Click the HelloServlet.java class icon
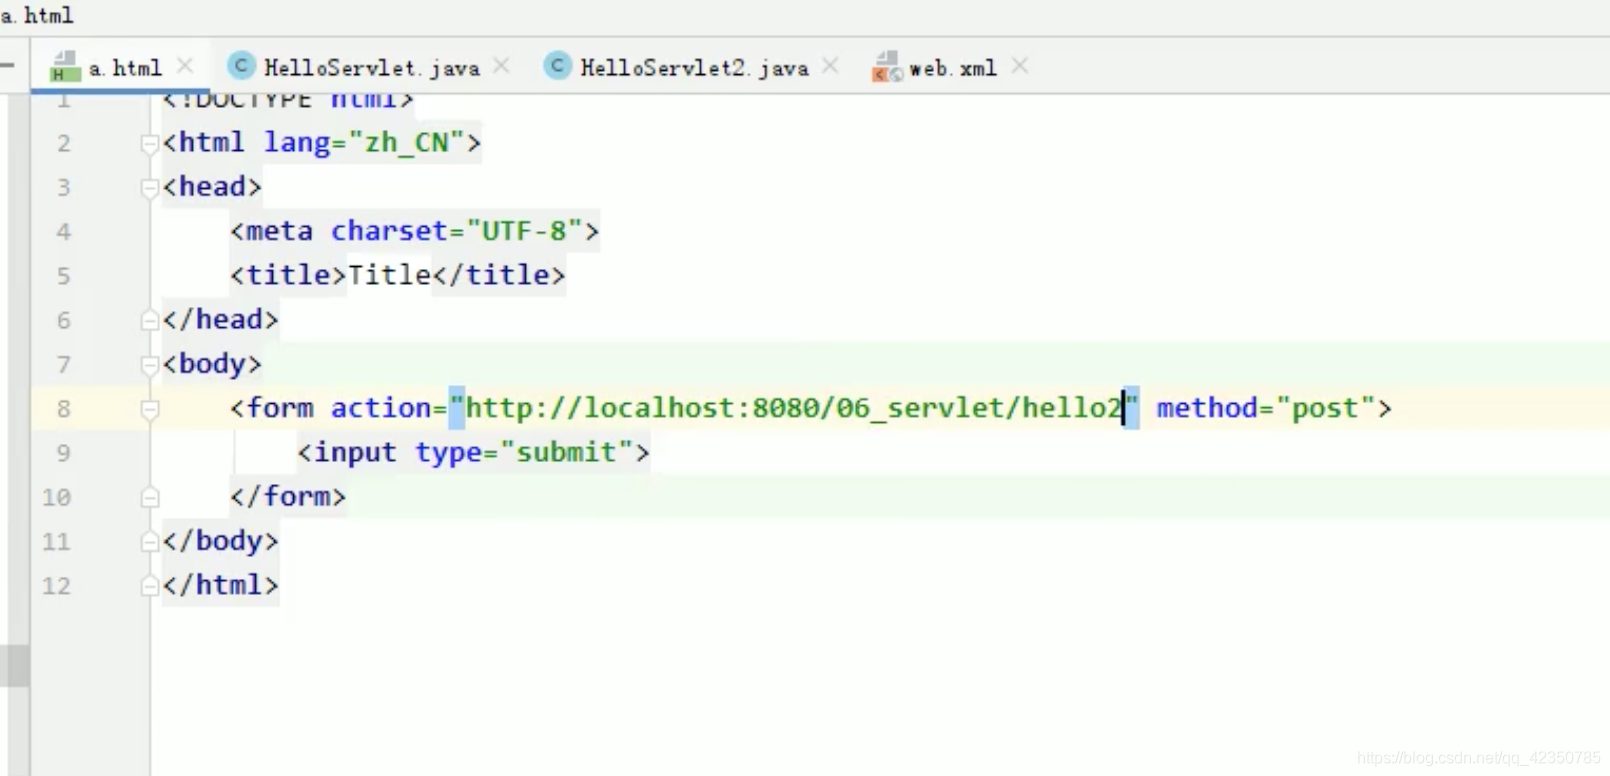Image resolution: width=1610 pixels, height=776 pixels. (241, 66)
